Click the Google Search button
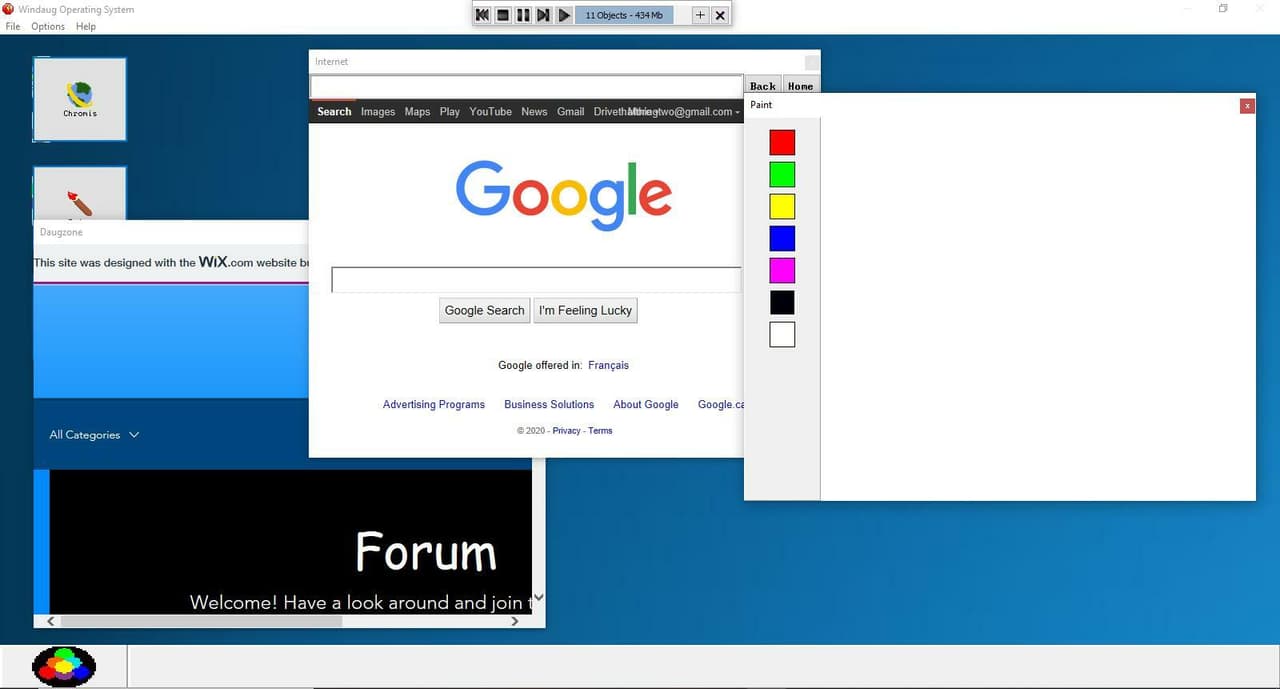The height and width of the screenshot is (689, 1280). (x=485, y=310)
